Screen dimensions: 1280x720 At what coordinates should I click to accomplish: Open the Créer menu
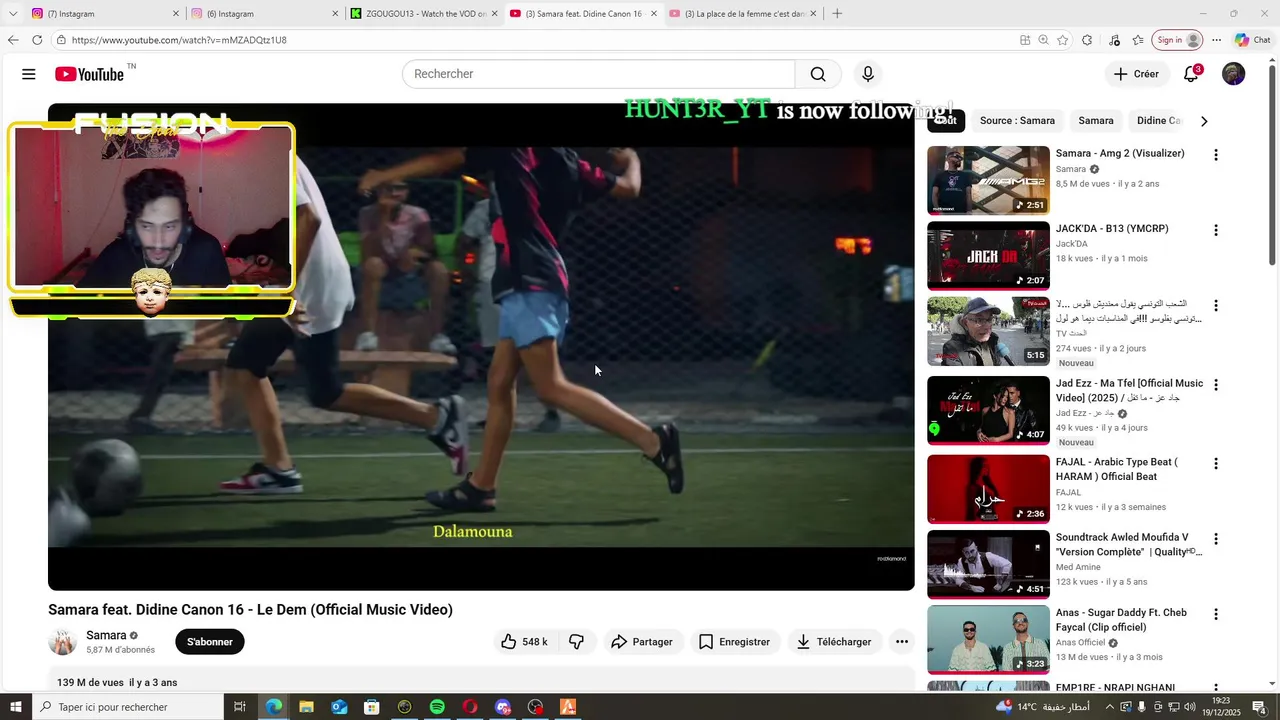1136,74
